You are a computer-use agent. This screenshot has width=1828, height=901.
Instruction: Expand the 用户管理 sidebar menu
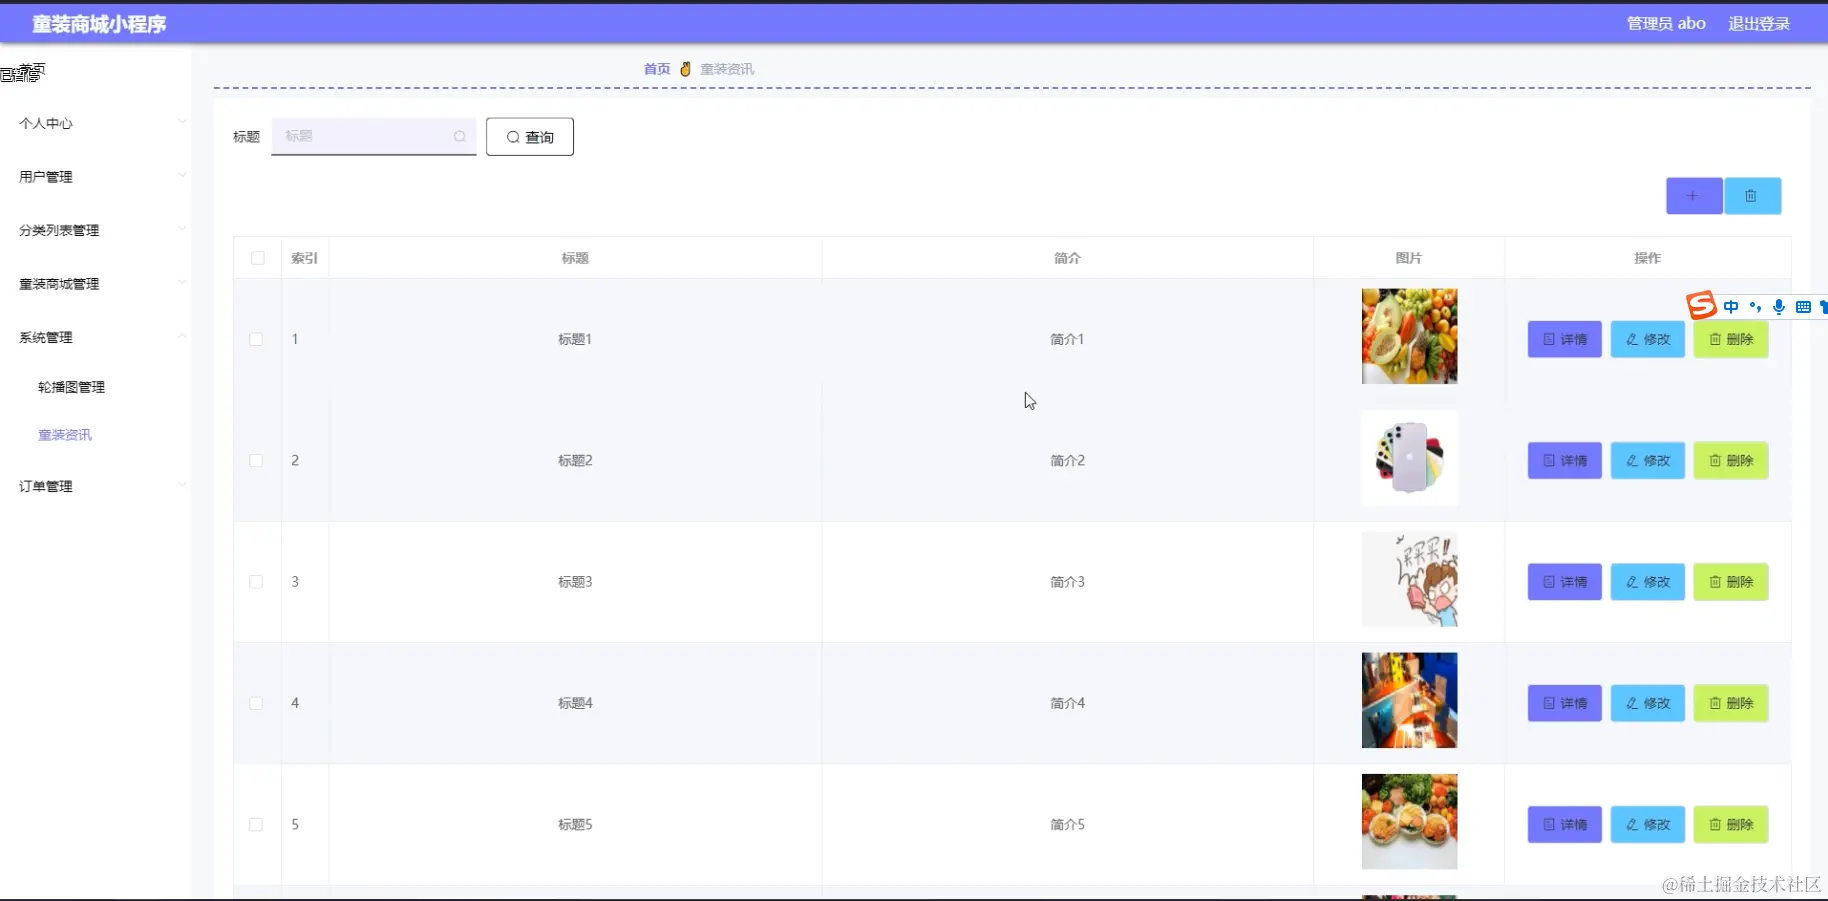[x=96, y=177]
